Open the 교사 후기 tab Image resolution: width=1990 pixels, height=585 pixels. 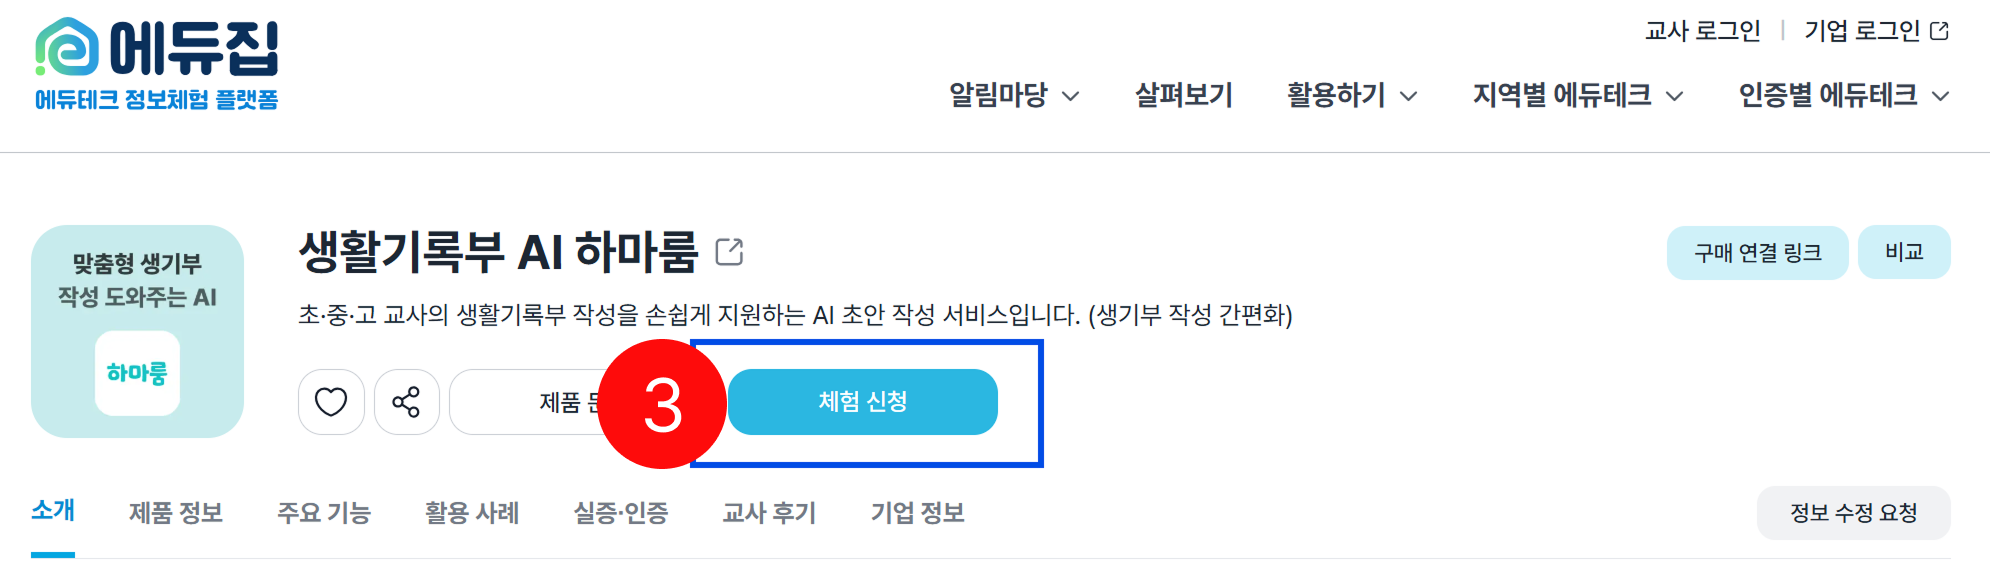click(769, 513)
